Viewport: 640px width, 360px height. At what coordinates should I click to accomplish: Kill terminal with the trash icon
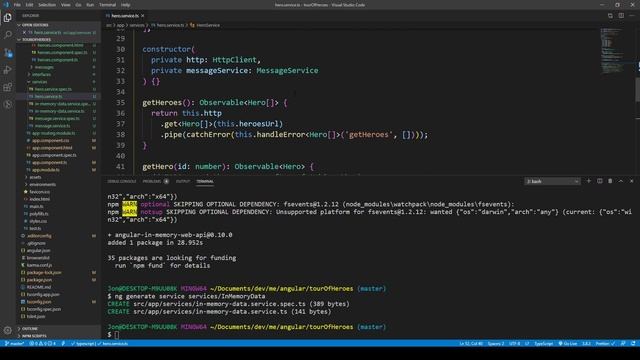coord(610,181)
